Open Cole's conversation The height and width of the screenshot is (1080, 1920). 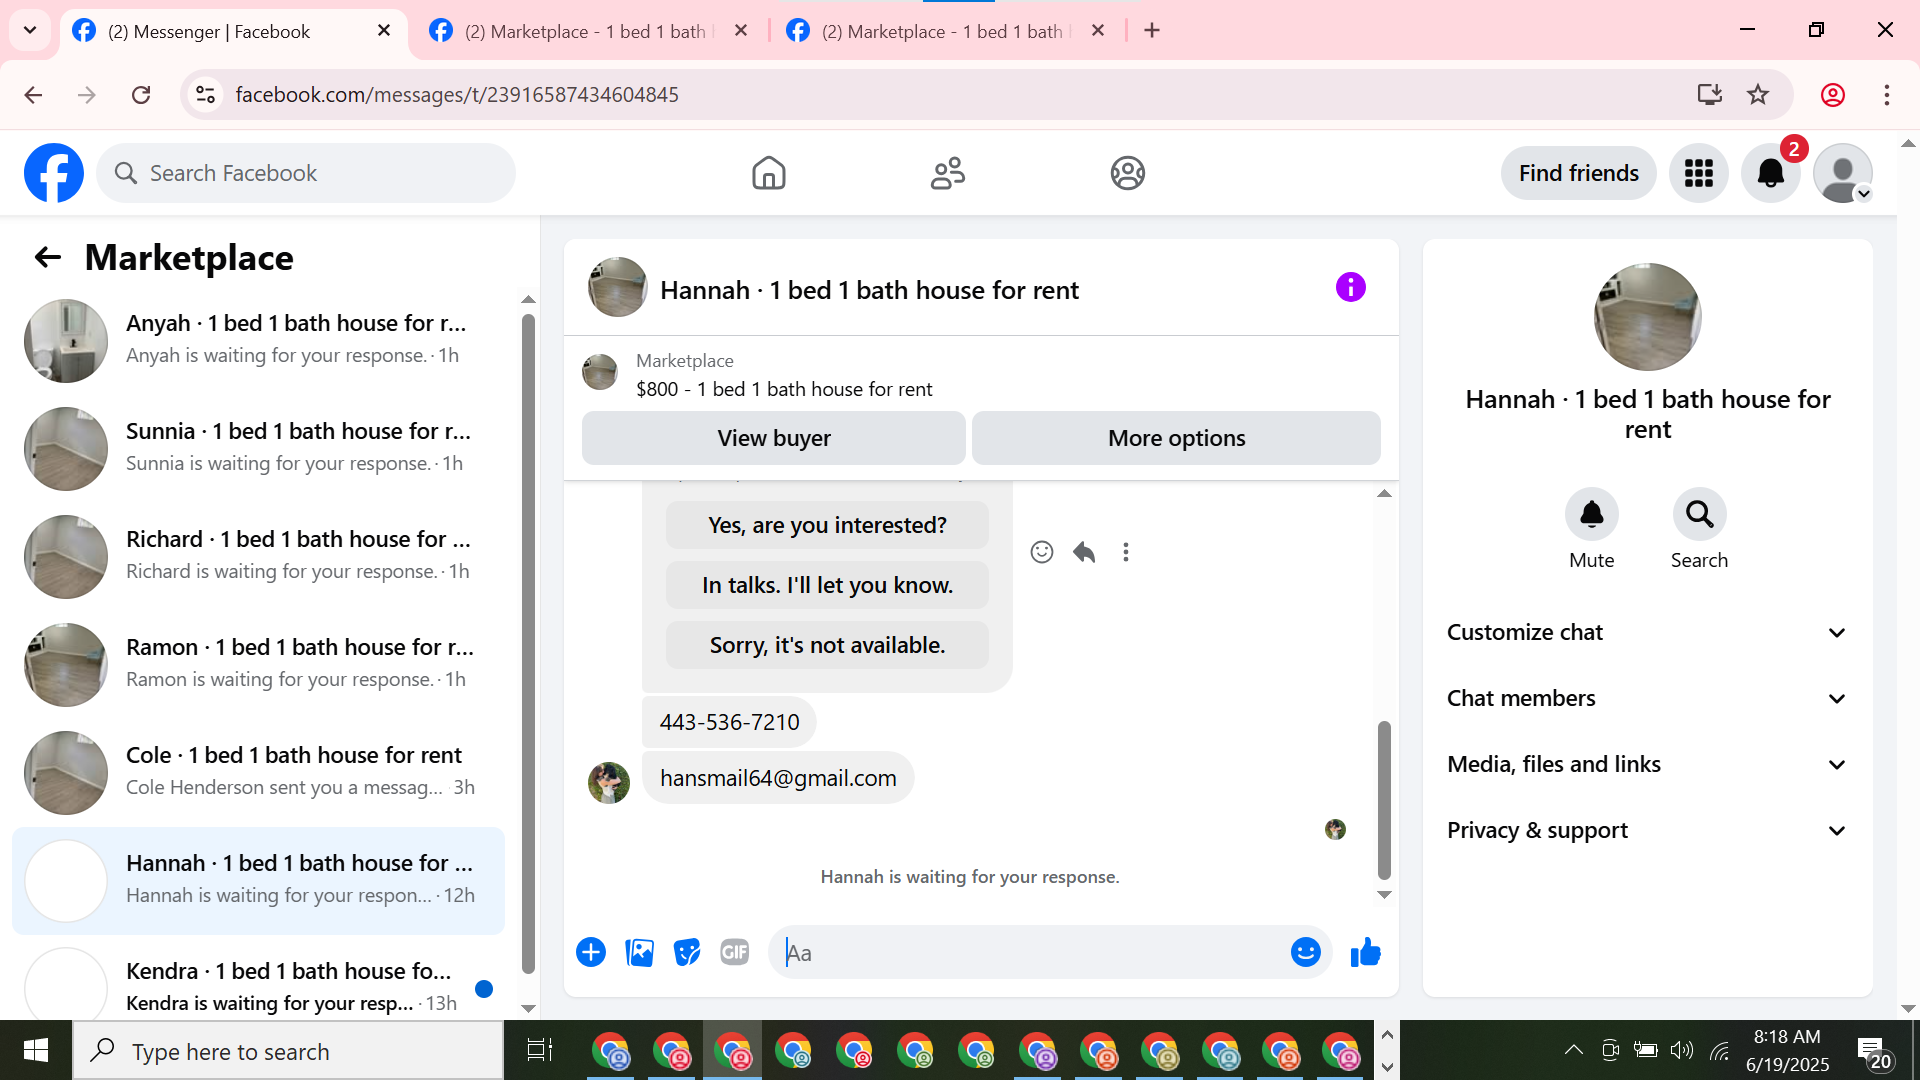[260, 772]
